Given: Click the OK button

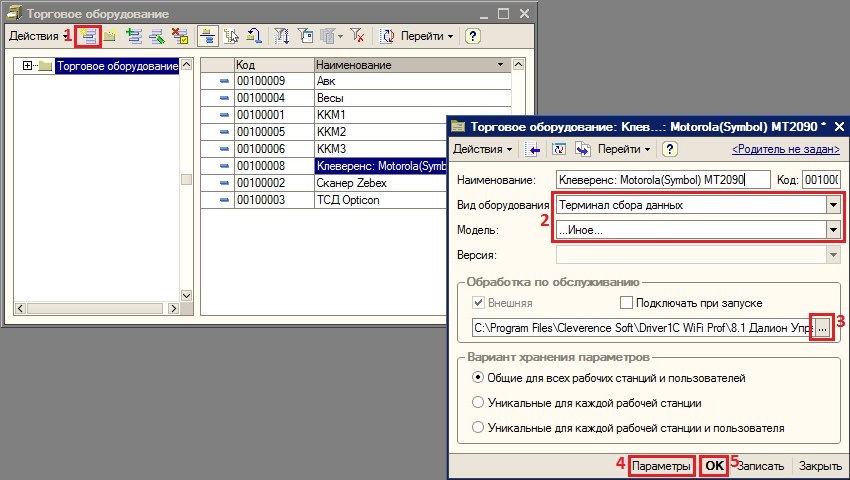Looking at the screenshot, I should pos(714,466).
